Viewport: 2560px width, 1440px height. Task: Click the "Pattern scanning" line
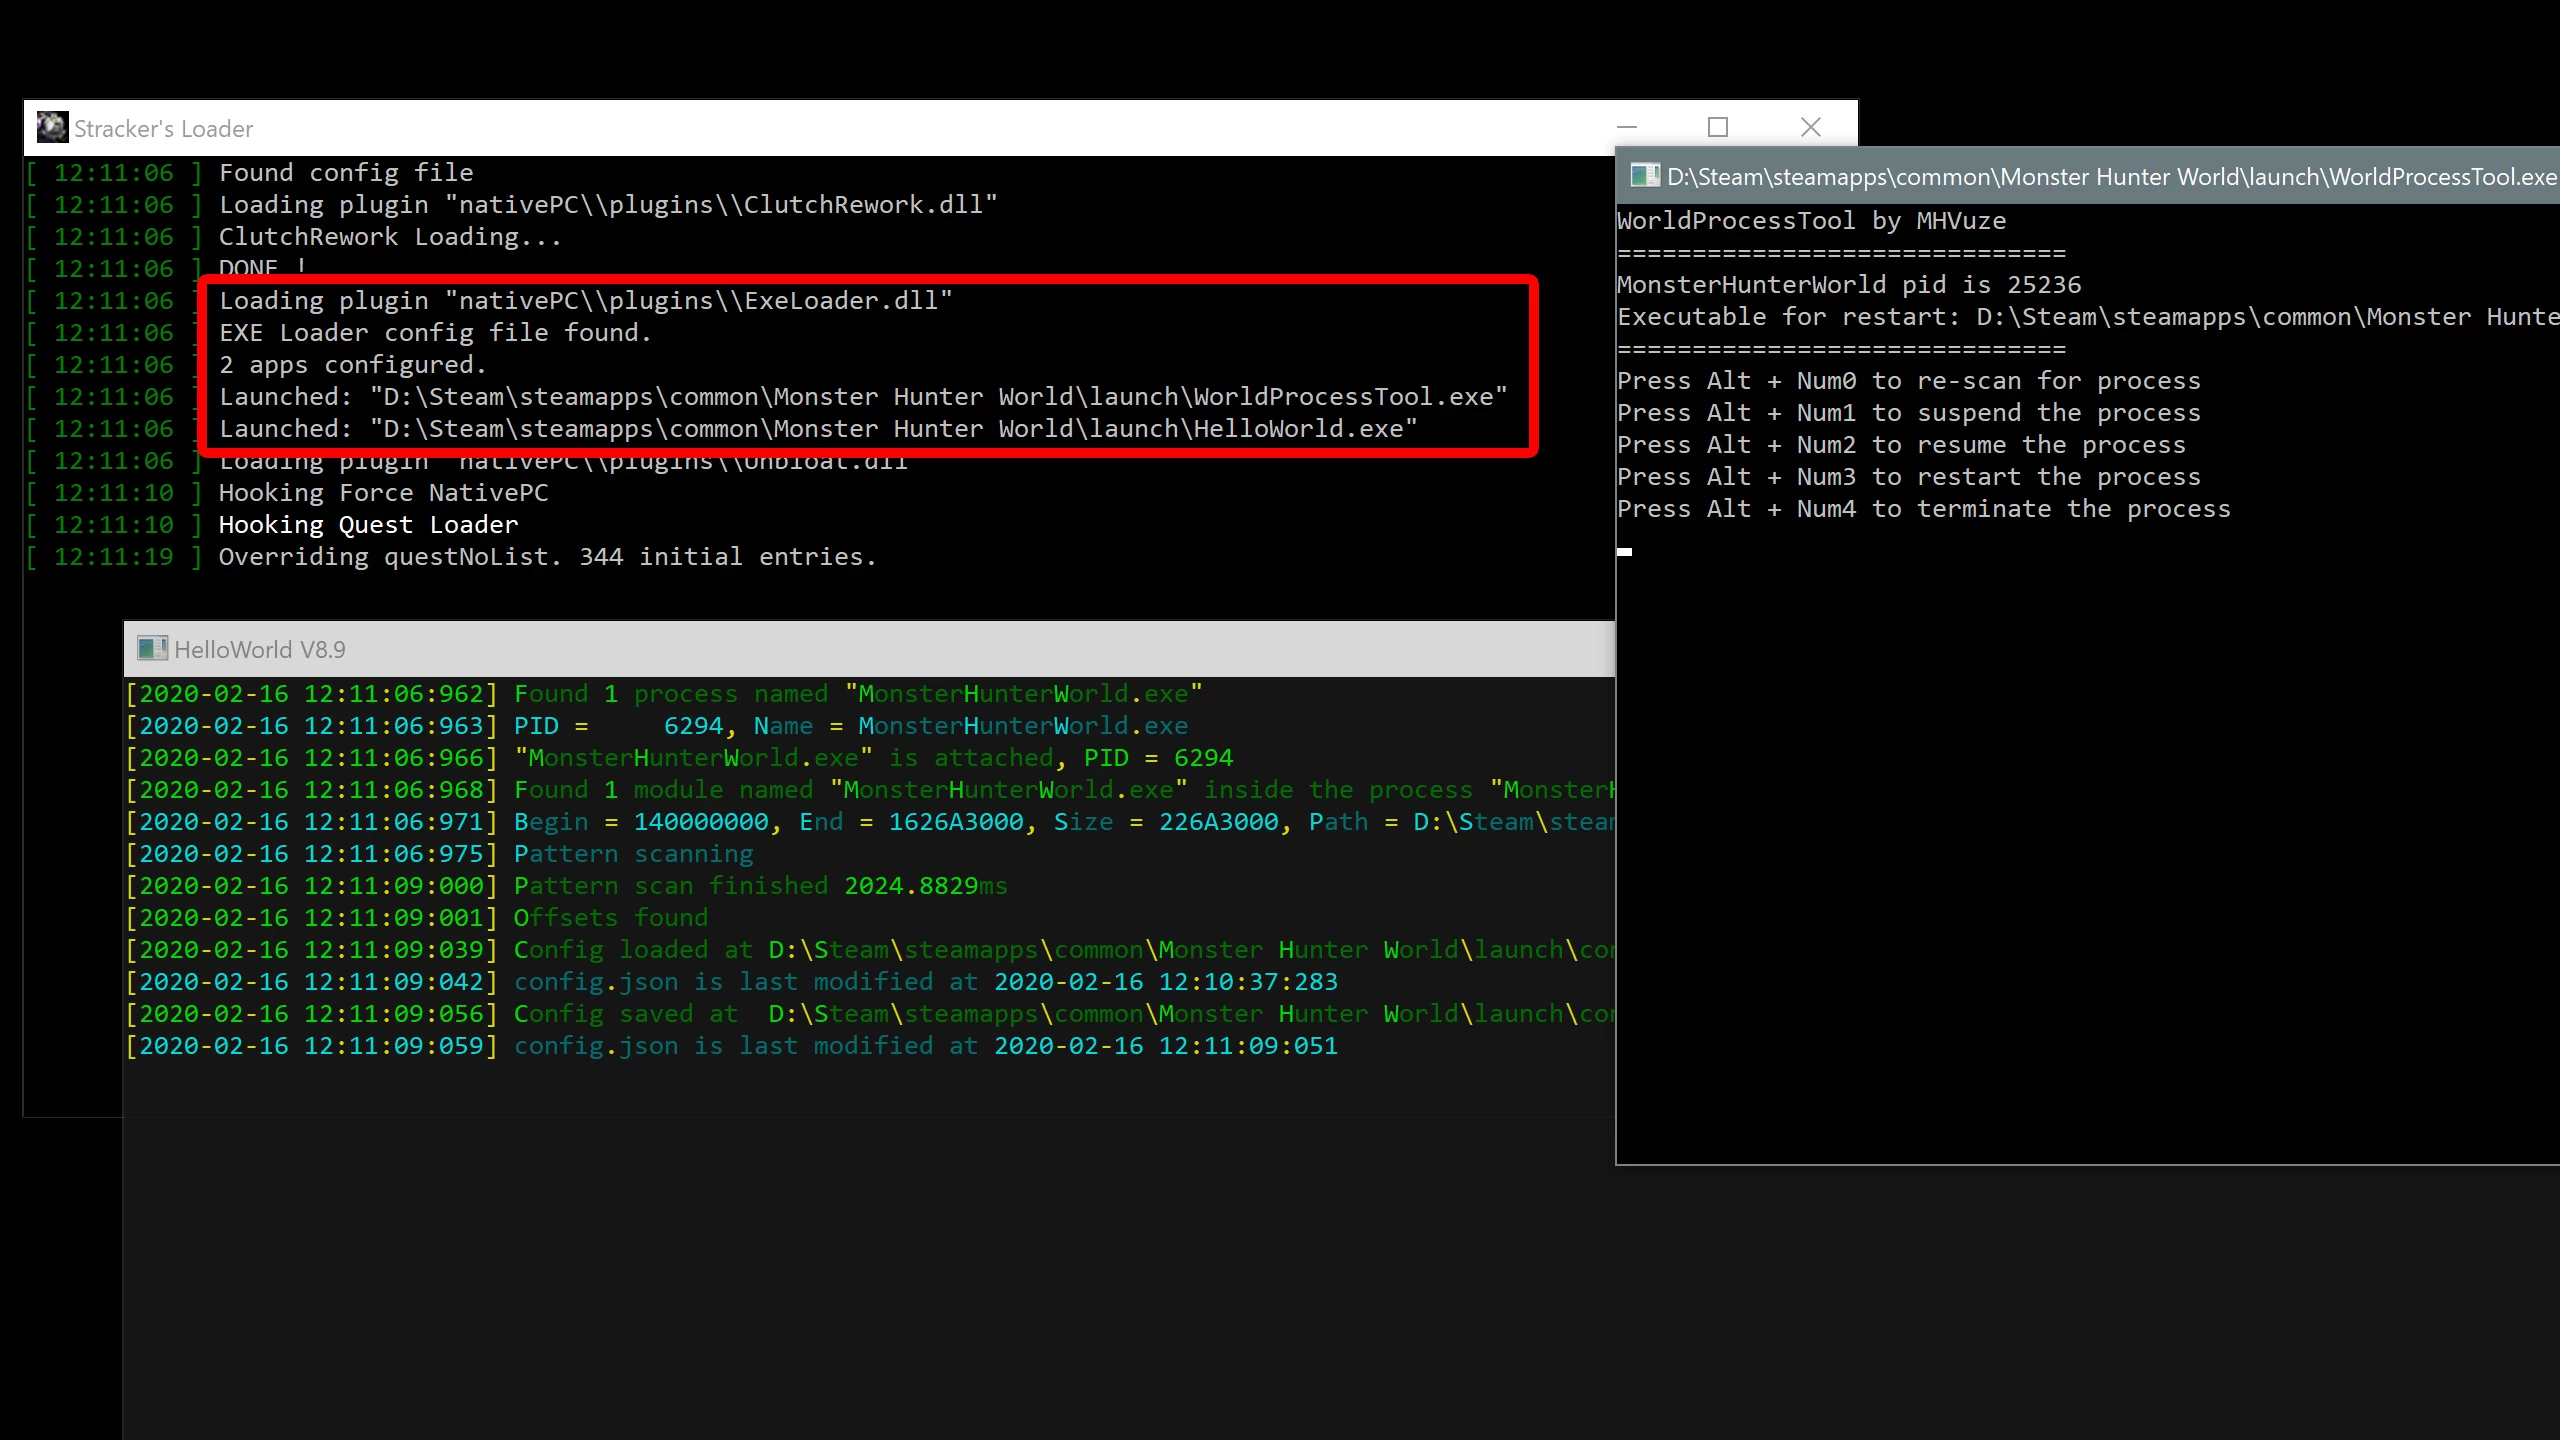pyautogui.click(x=634, y=854)
